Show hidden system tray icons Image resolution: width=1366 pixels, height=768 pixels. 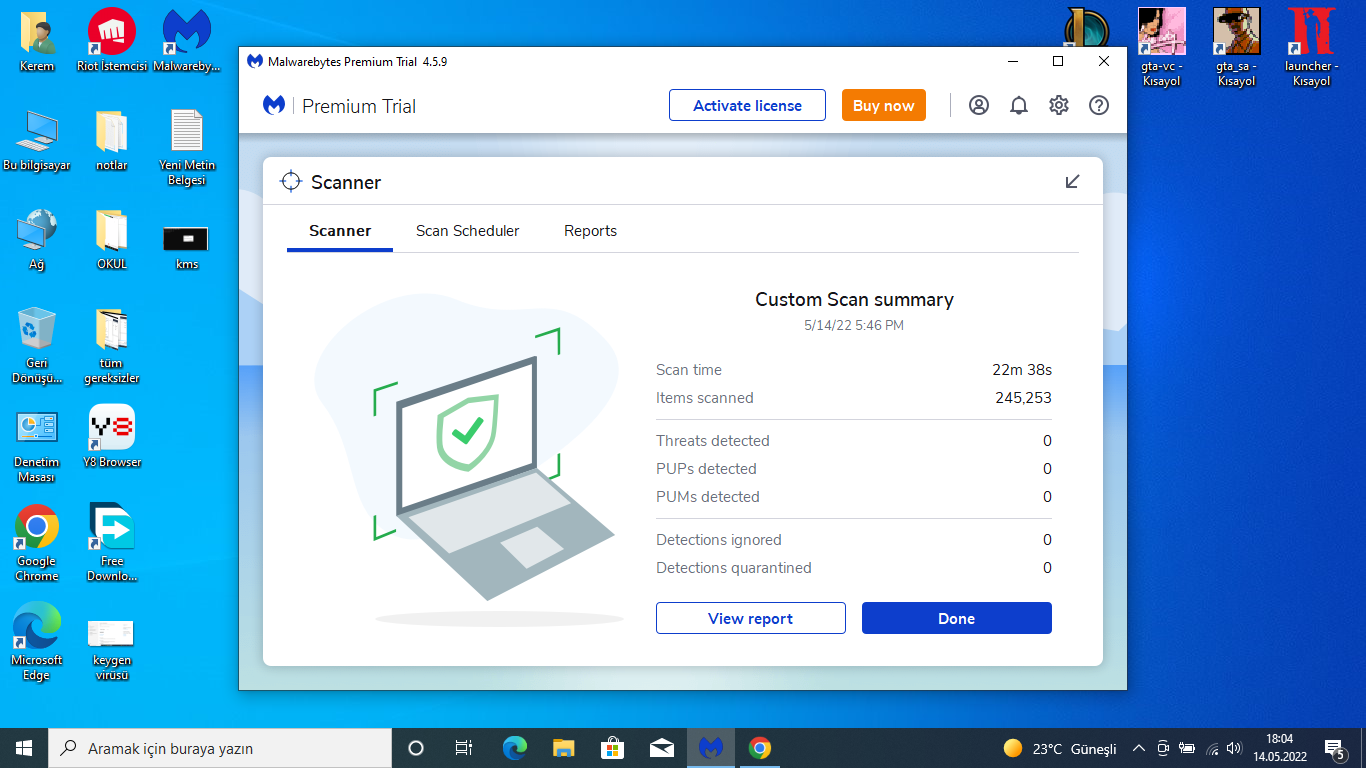pos(1139,748)
